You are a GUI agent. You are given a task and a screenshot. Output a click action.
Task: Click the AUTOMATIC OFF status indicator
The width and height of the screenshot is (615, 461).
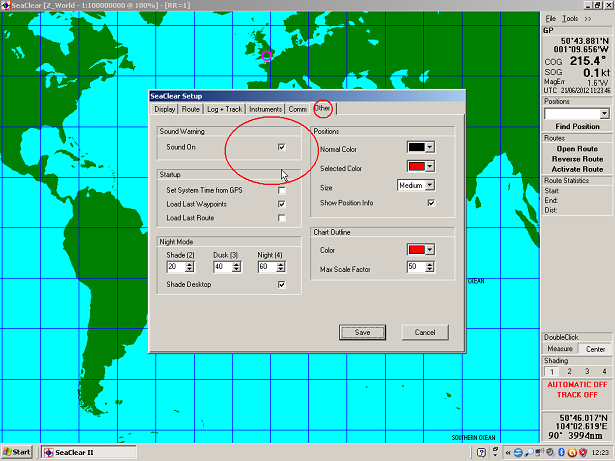click(x=577, y=385)
